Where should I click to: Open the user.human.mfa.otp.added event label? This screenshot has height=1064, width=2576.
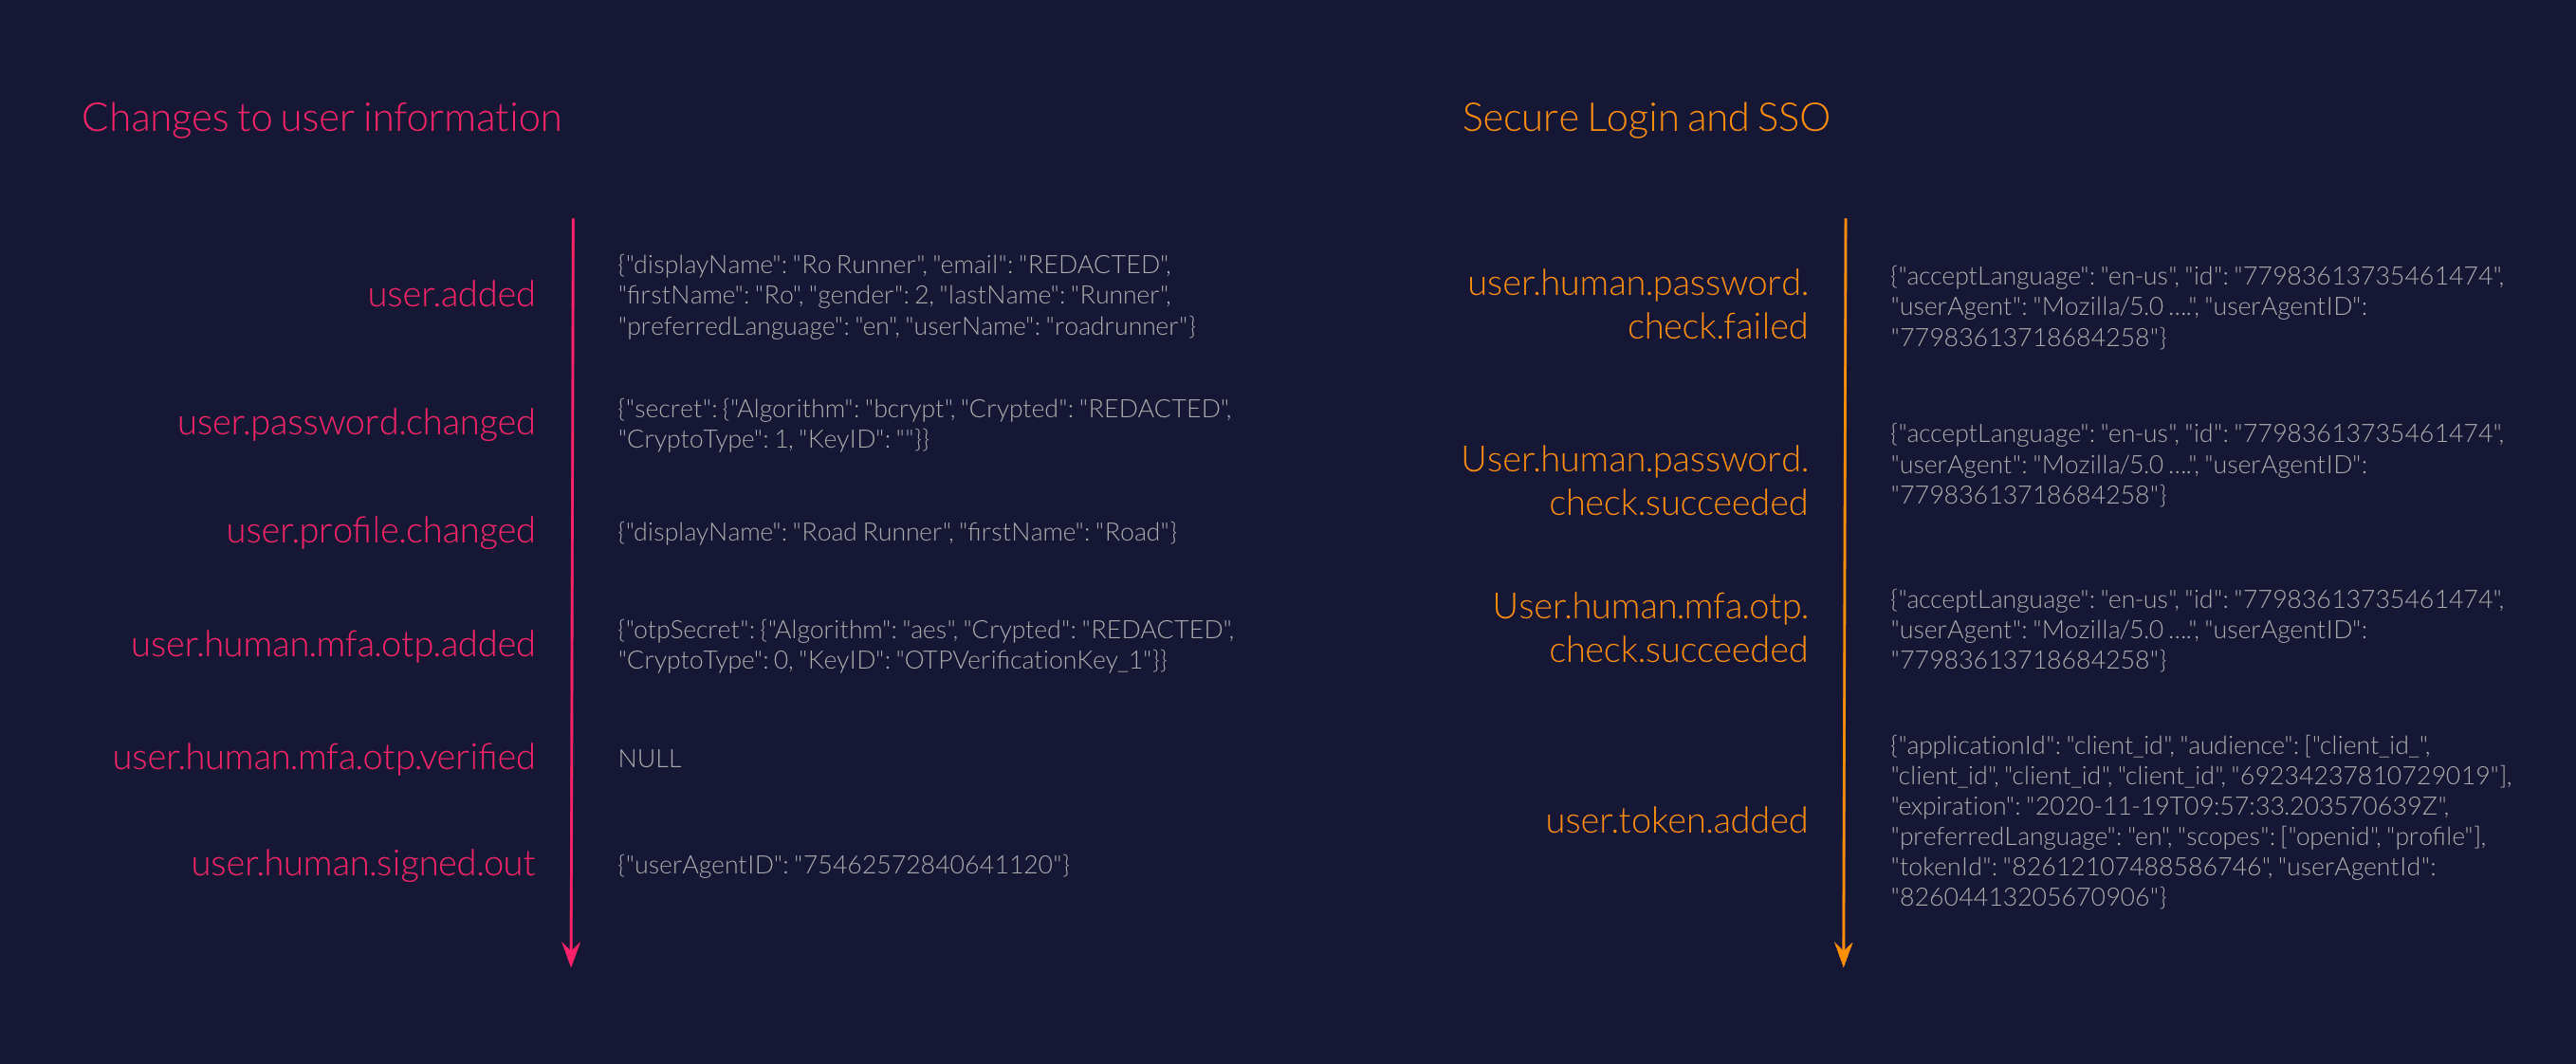333,644
